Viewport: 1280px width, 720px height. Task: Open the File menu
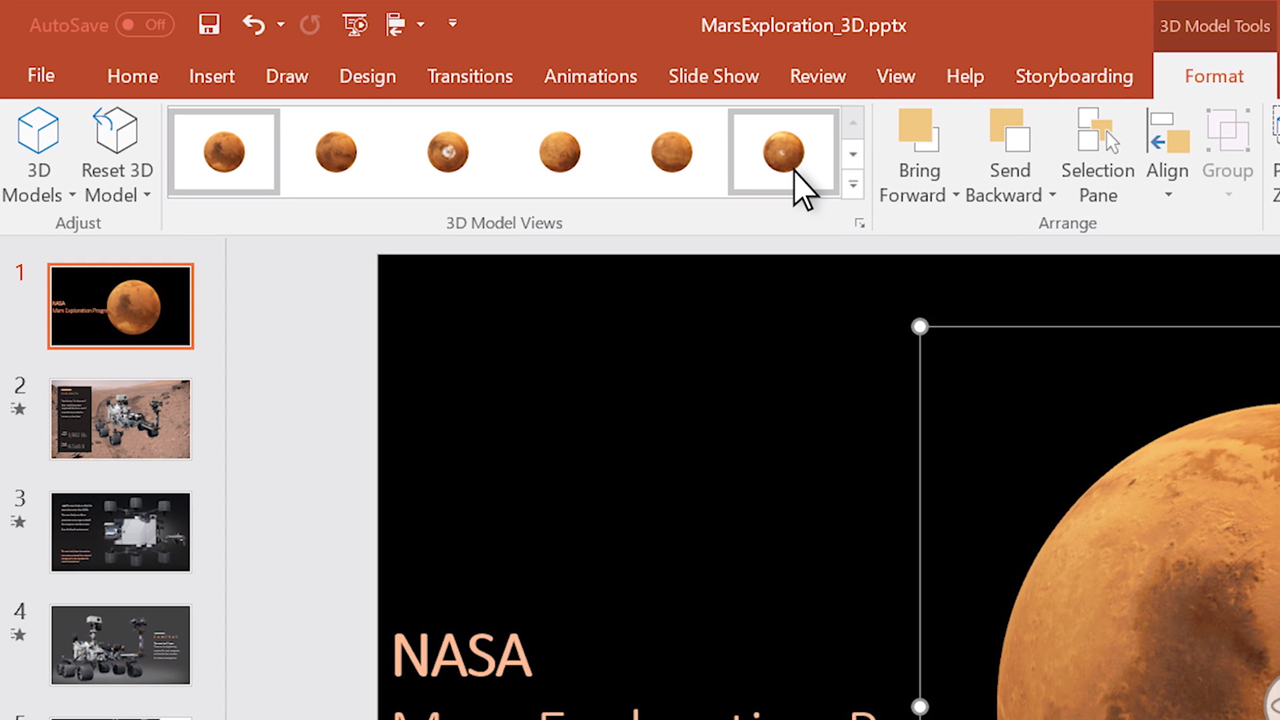(41, 76)
